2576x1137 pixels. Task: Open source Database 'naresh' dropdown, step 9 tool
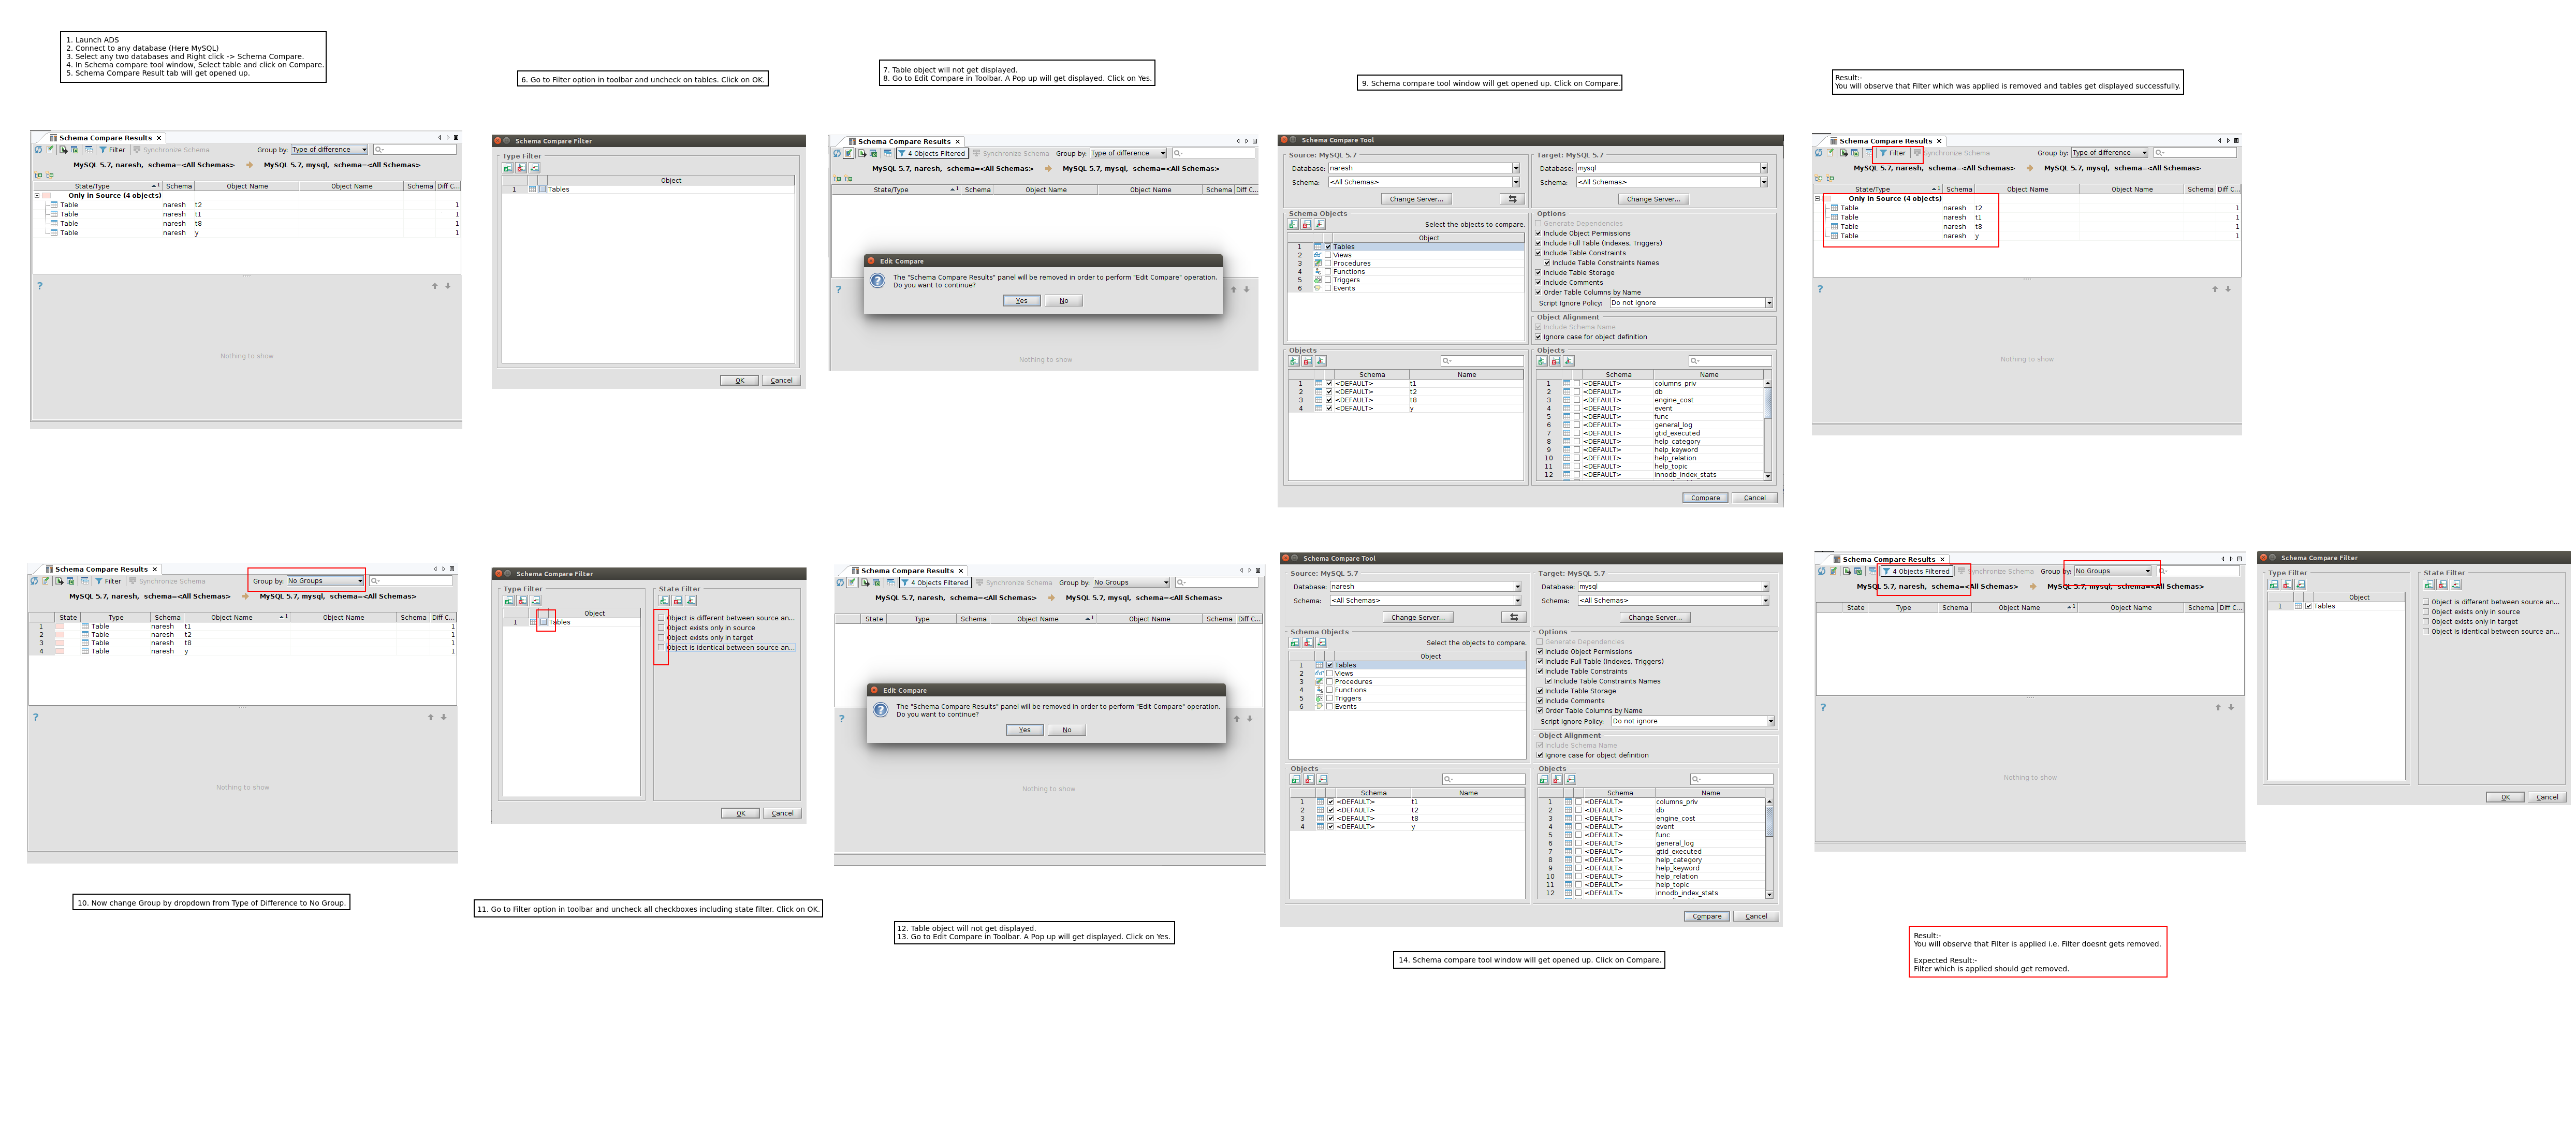pos(1424,168)
